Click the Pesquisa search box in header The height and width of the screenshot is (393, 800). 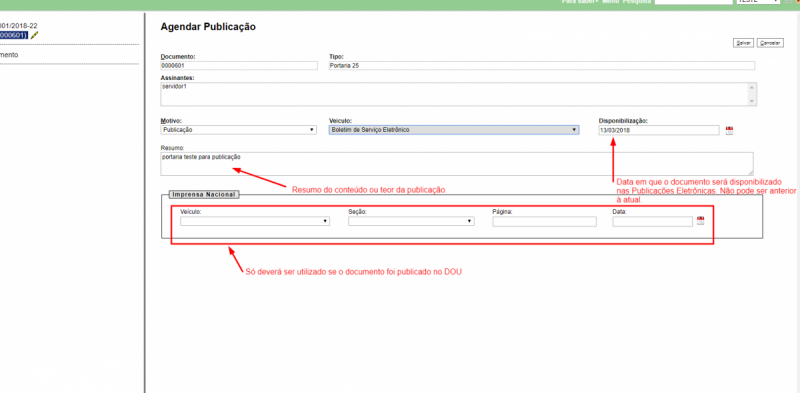[x=693, y=2]
